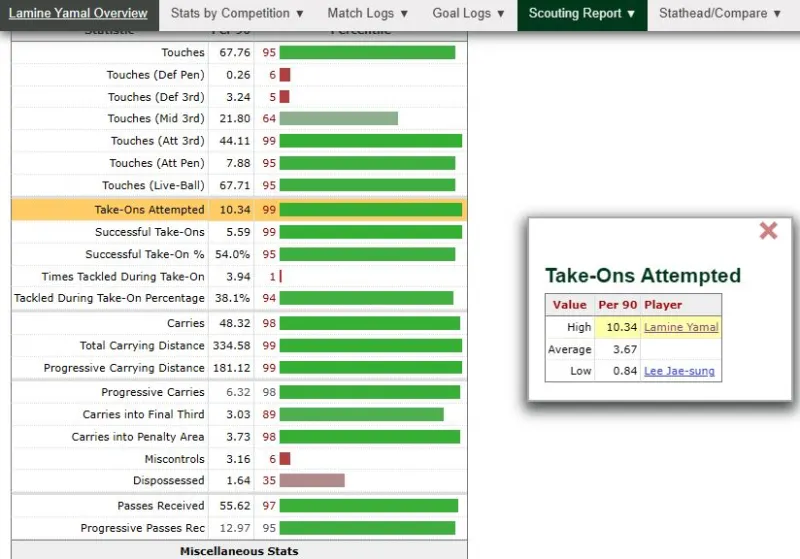The image size is (800, 559).
Task: Click the Per 90 column header in popup
Action: [617, 304]
